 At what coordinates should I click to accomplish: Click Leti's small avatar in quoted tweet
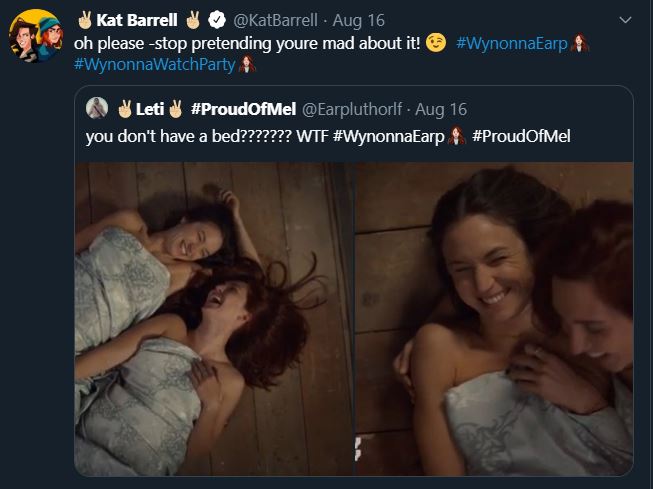(x=98, y=108)
